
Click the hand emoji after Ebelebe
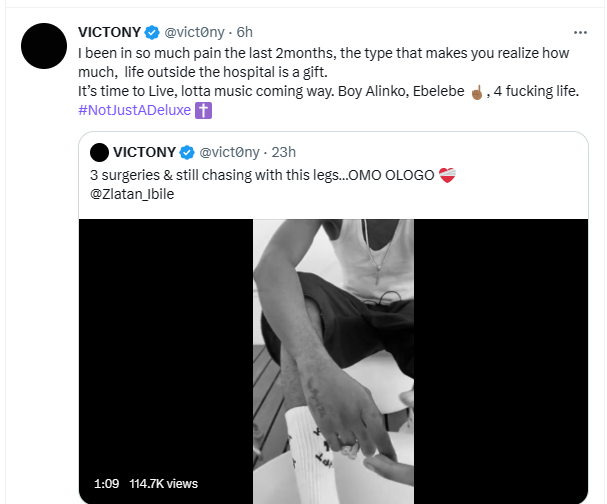tap(476, 90)
